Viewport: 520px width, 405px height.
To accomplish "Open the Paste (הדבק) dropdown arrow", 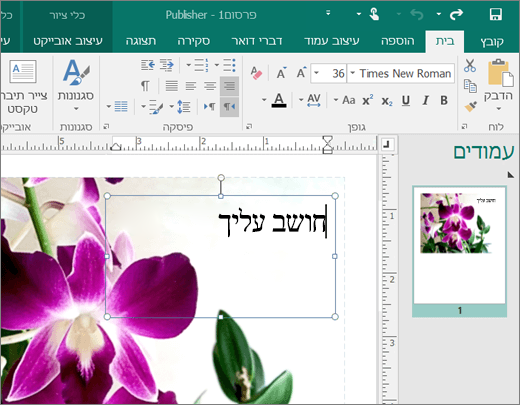I will click(498, 109).
